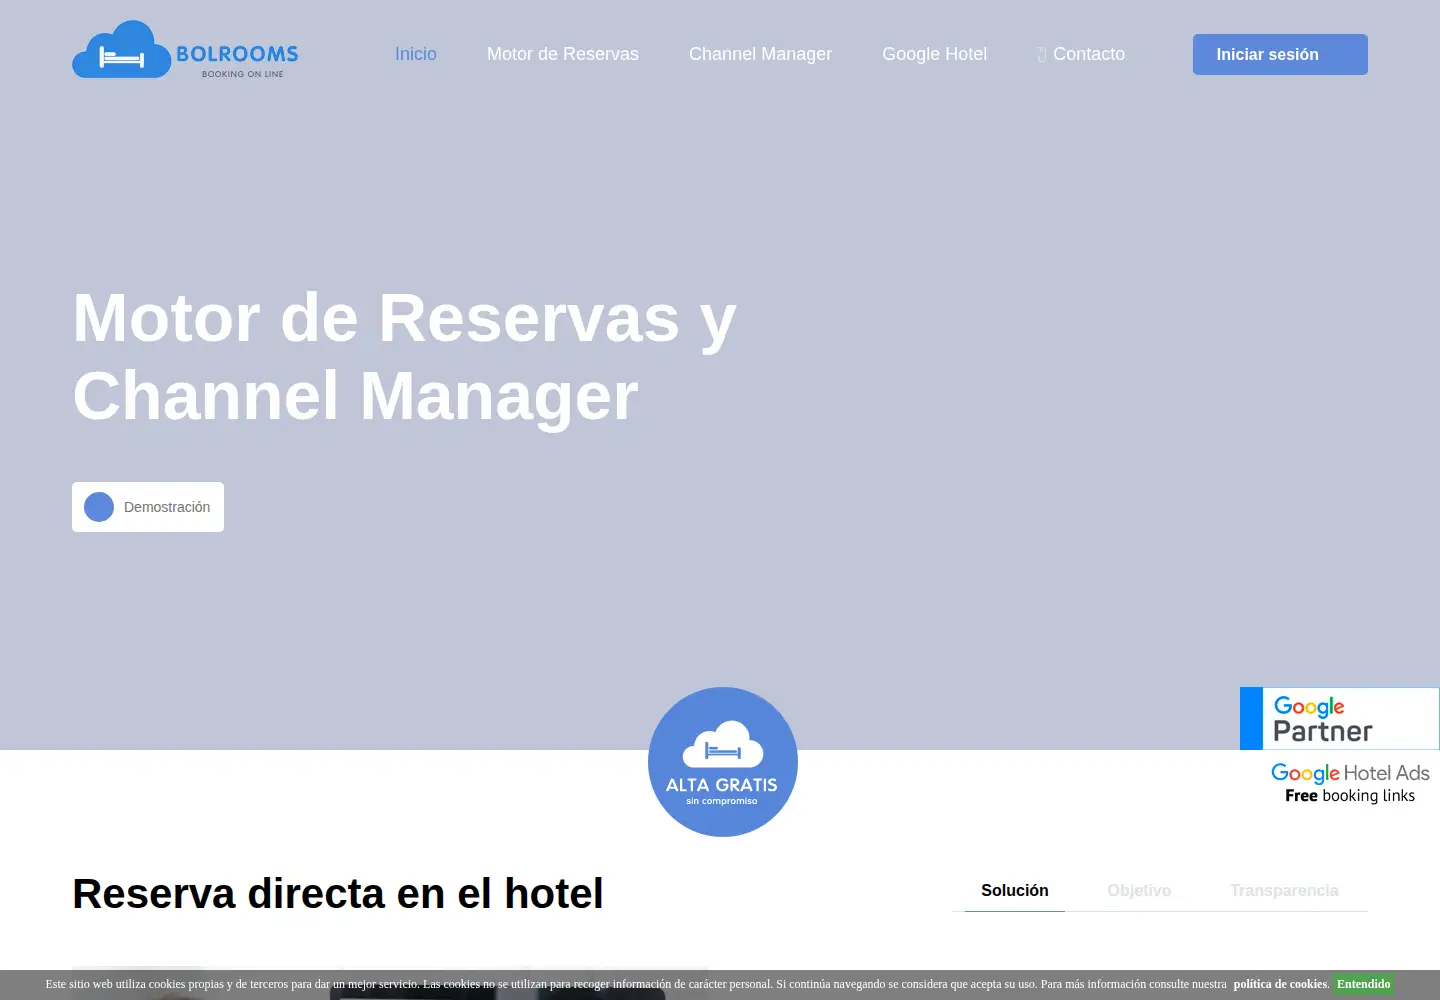Open the política de cookies link
This screenshot has height=1000, width=1440.
(x=1280, y=984)
